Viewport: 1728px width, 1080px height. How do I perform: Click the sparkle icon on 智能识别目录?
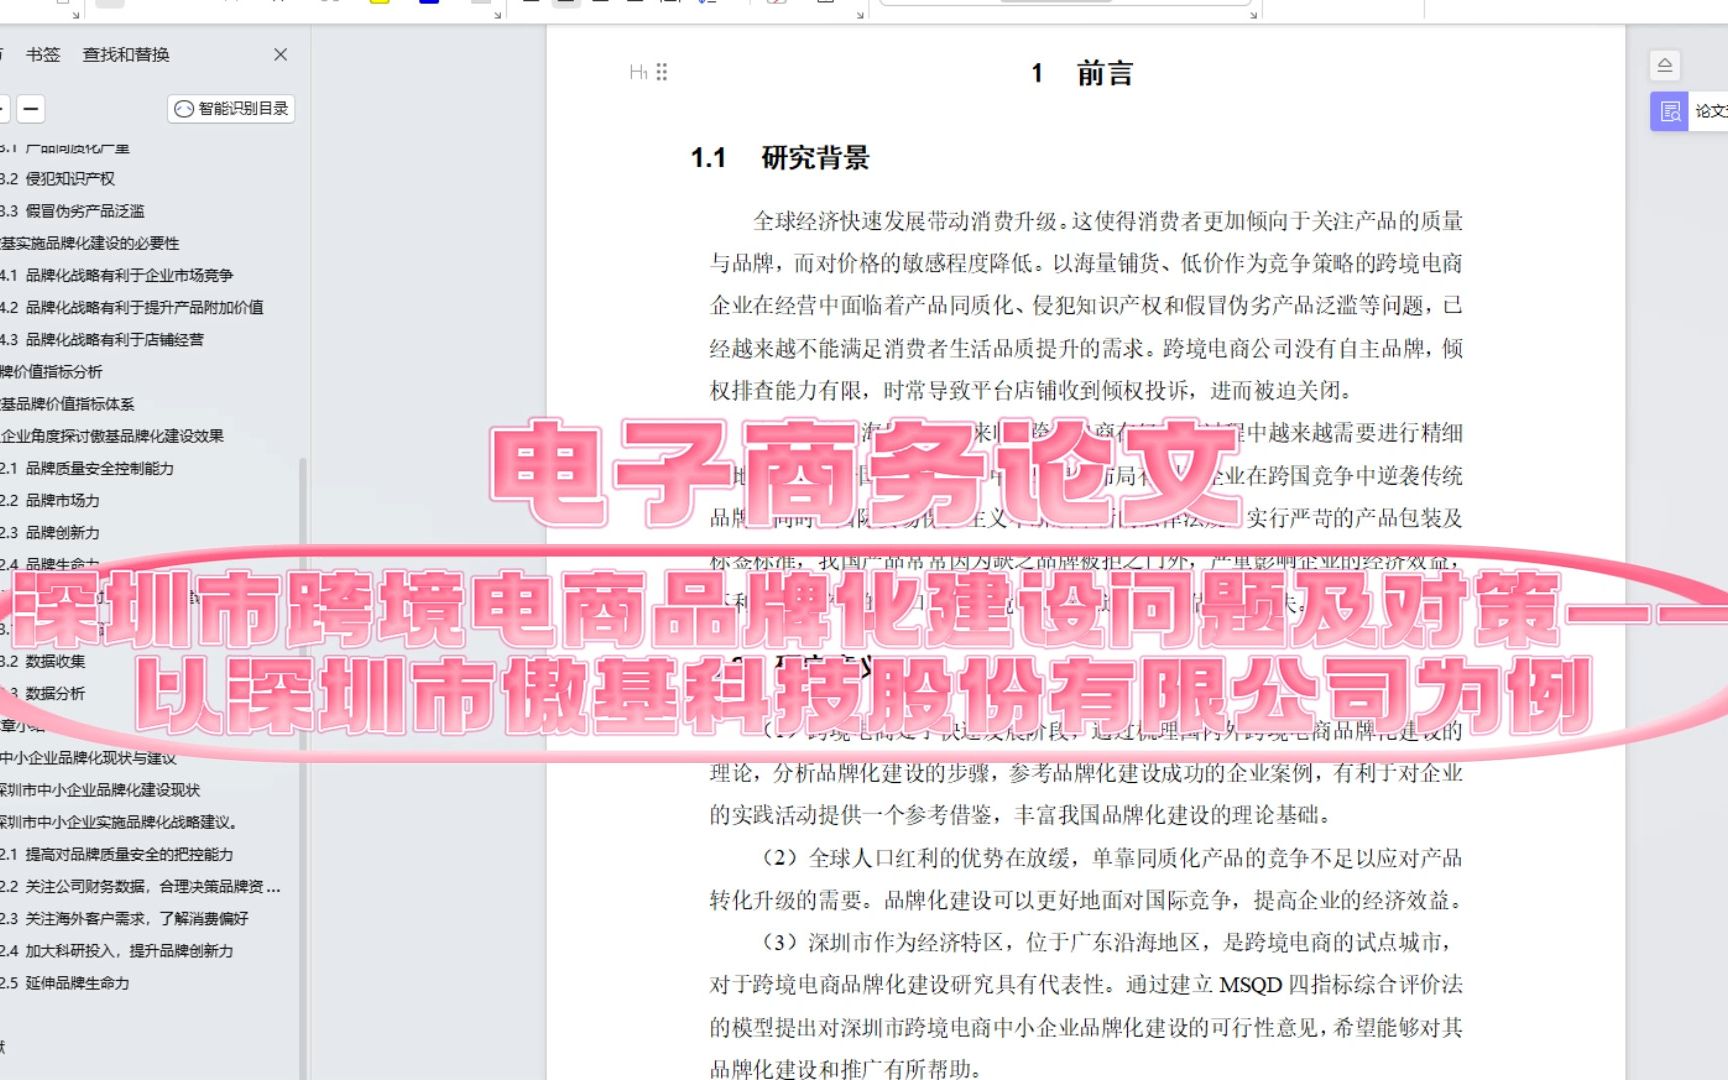(183, 108)
